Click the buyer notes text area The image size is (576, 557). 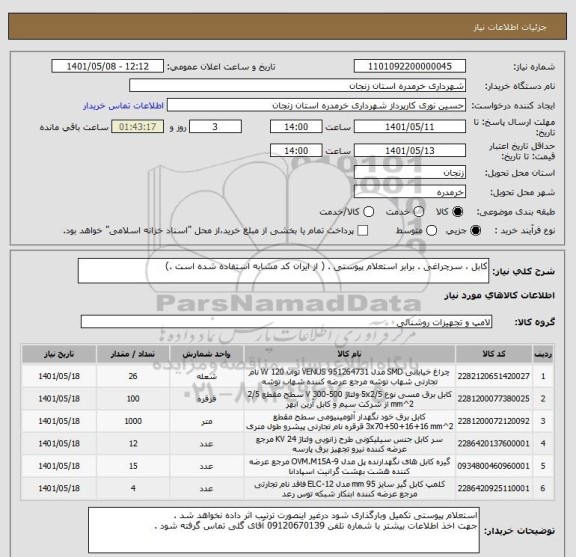click(284, 530)
